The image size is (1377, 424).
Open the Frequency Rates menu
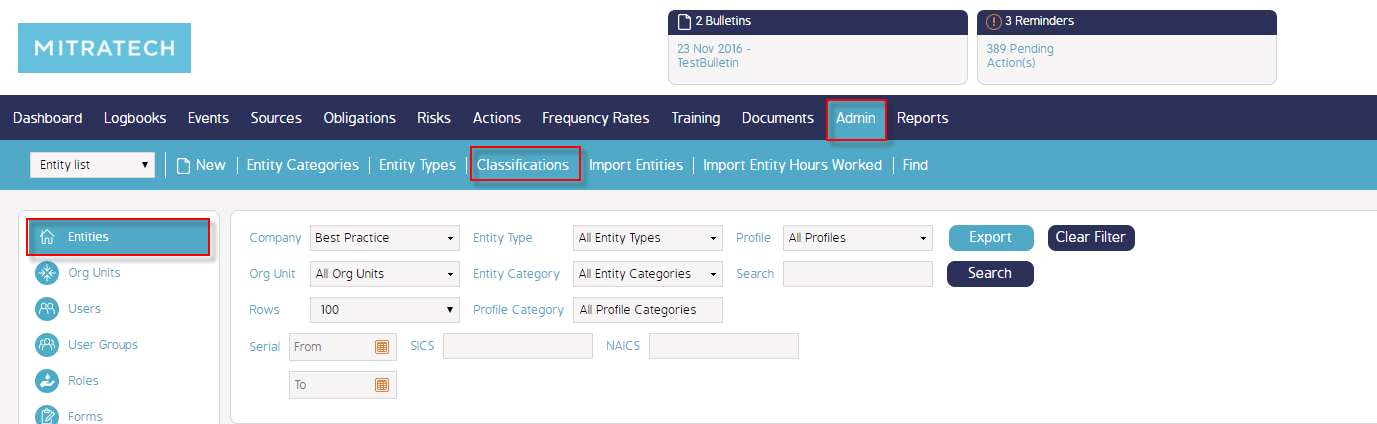tap(596, 118)
